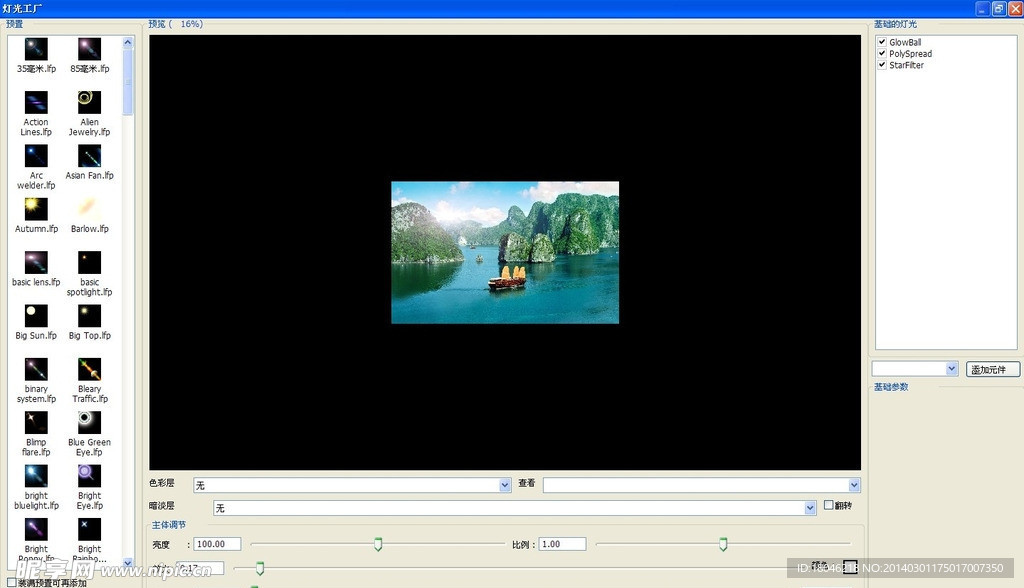Pick the bright bluelight.lfp preset

click(36, 476)
